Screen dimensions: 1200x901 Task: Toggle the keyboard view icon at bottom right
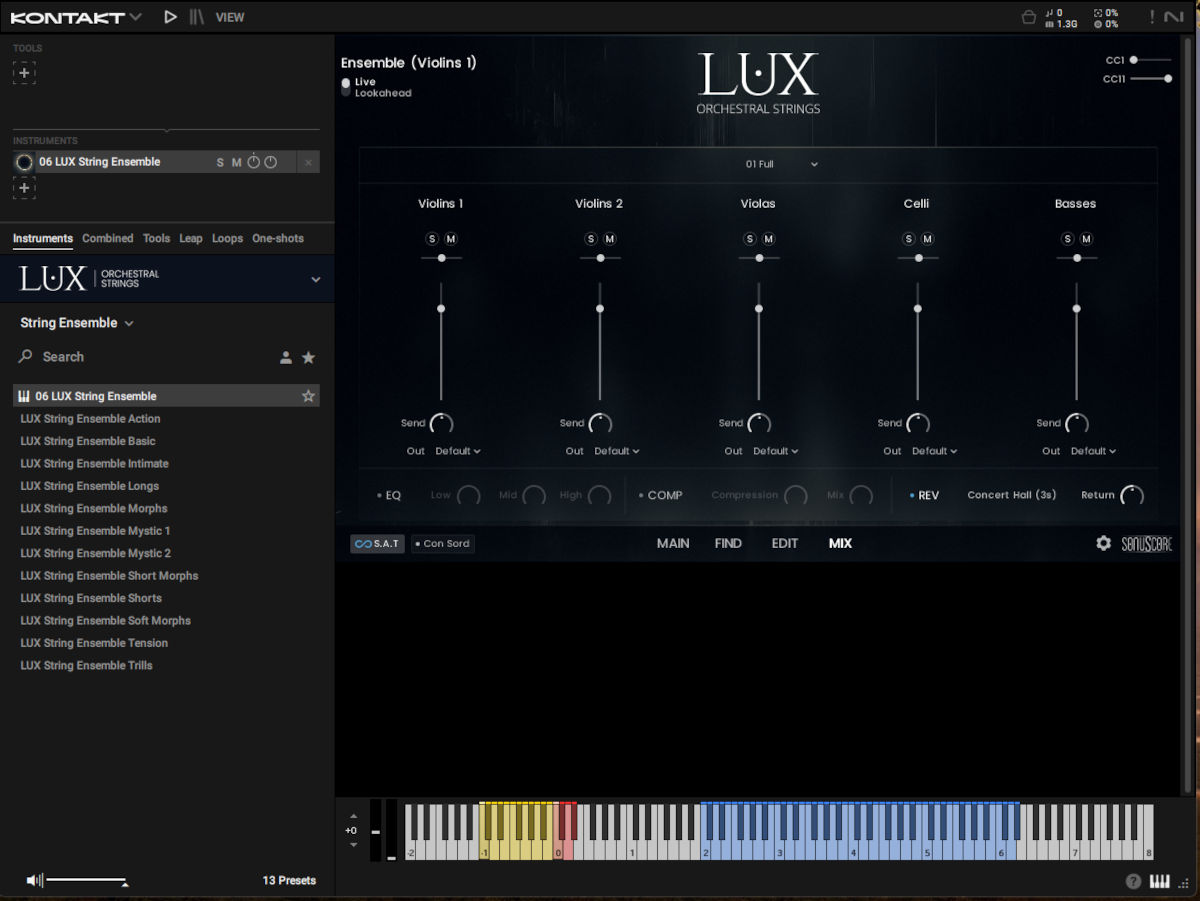(1160, 881)
